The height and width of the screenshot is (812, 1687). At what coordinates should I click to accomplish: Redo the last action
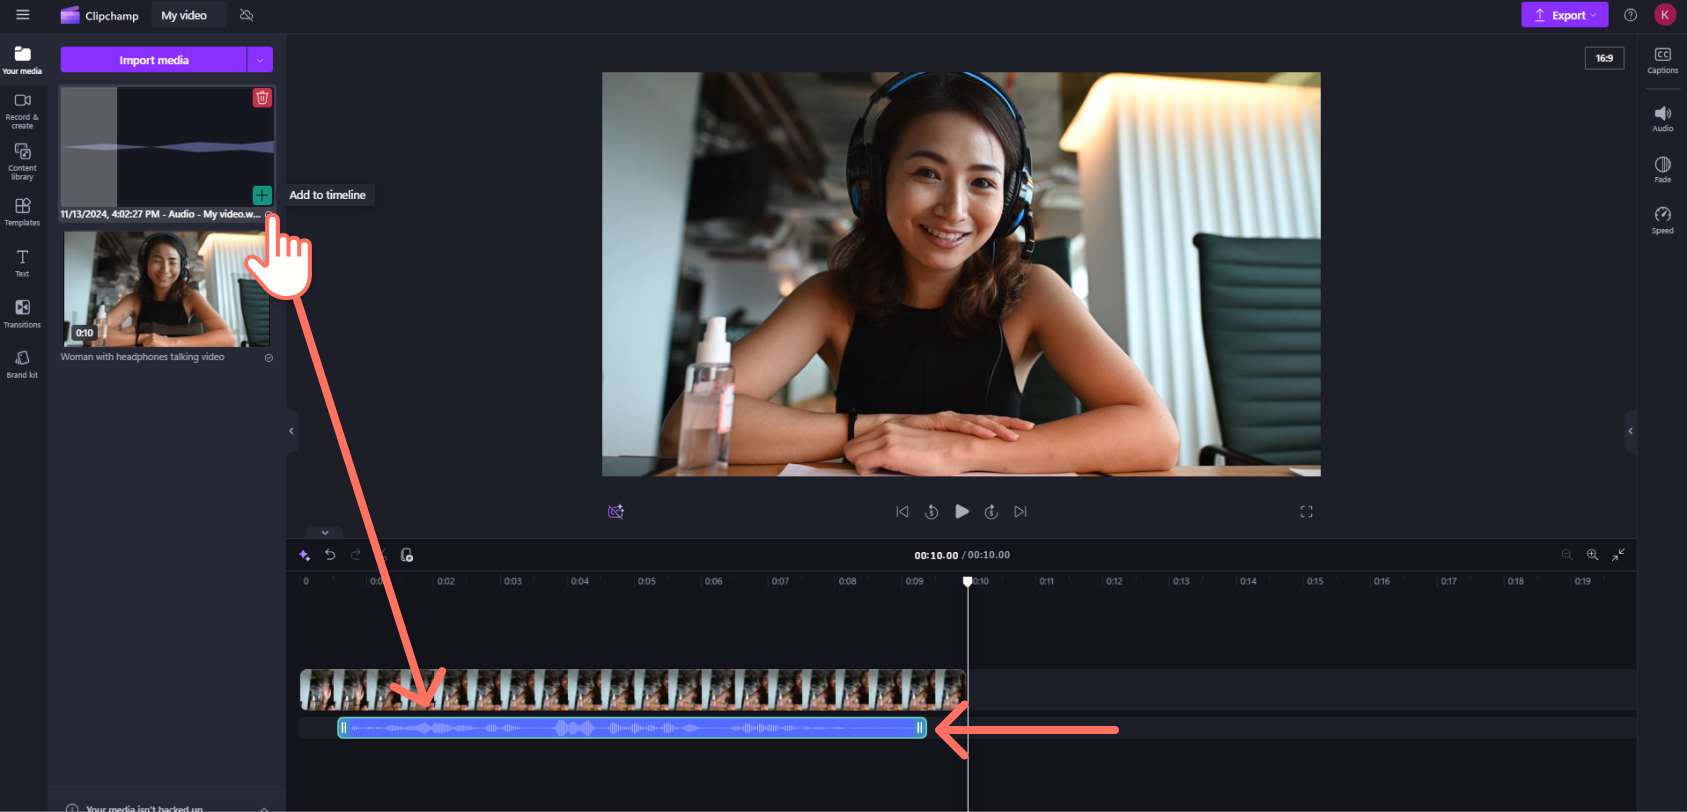pos(356,555)
